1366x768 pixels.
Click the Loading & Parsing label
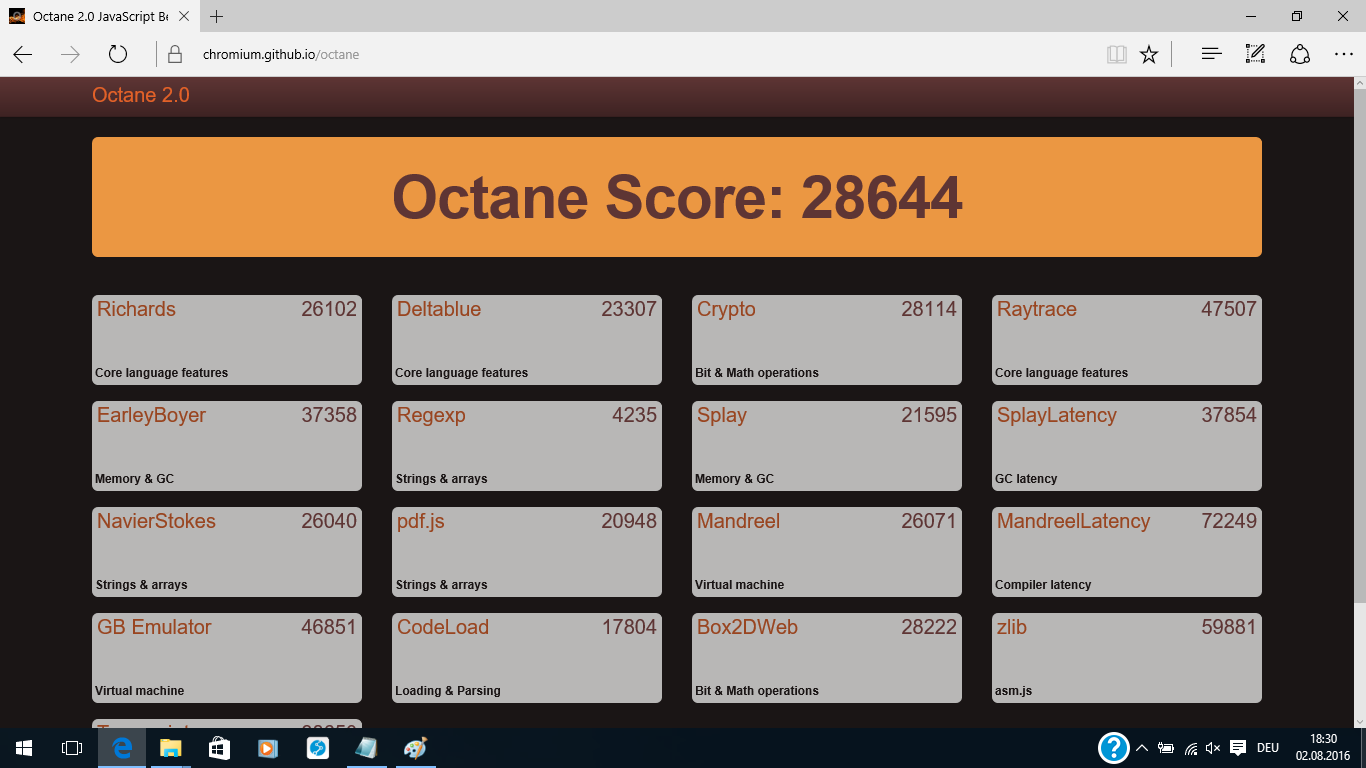tap(448, 691)
